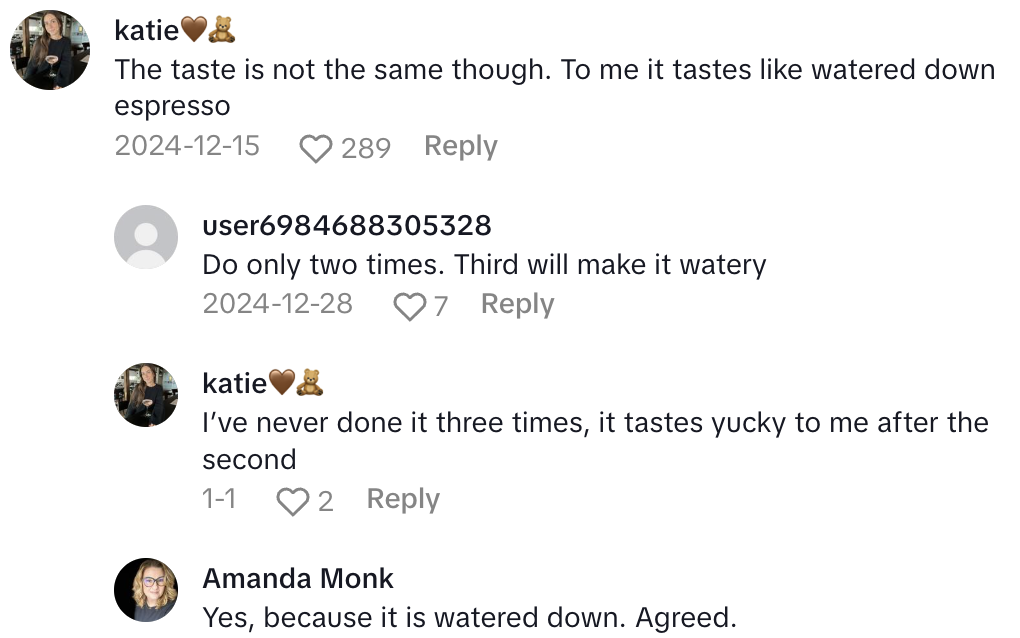Click the 2024-12-28 timestamp
1020x638 pixels.
[277, 304]
